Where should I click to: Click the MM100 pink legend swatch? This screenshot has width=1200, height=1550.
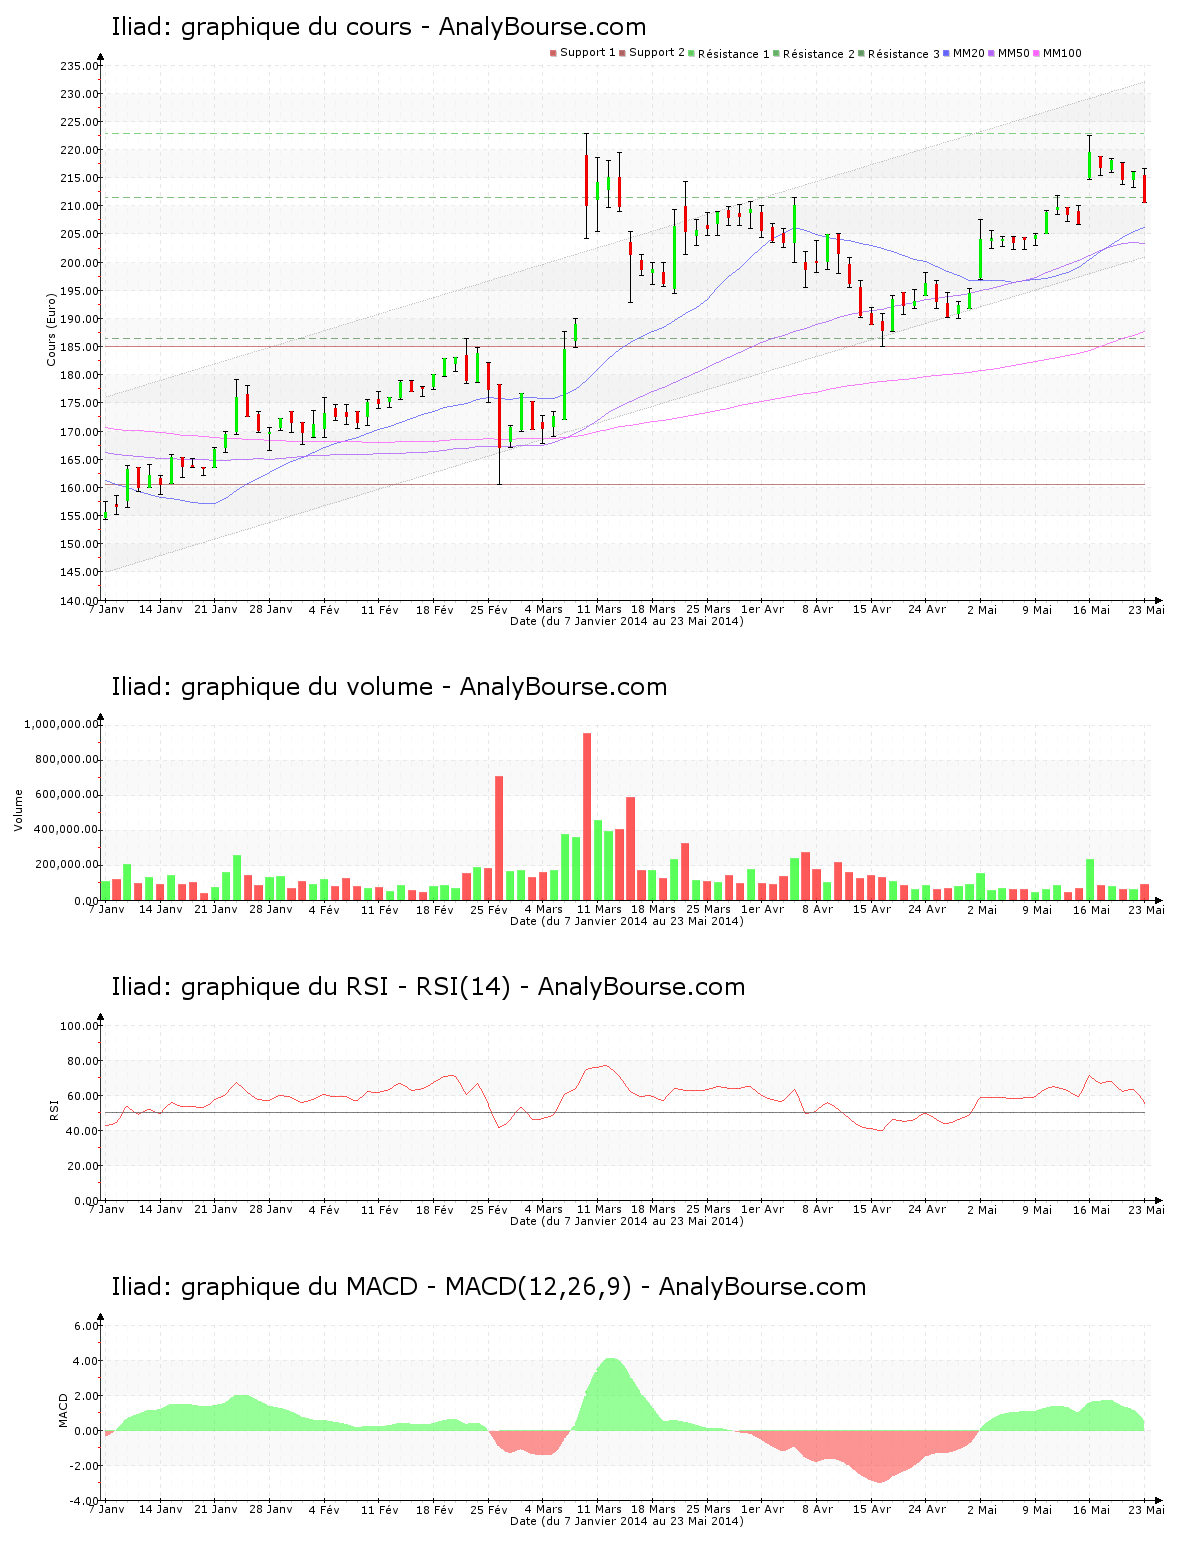(x=1037, y=53)
